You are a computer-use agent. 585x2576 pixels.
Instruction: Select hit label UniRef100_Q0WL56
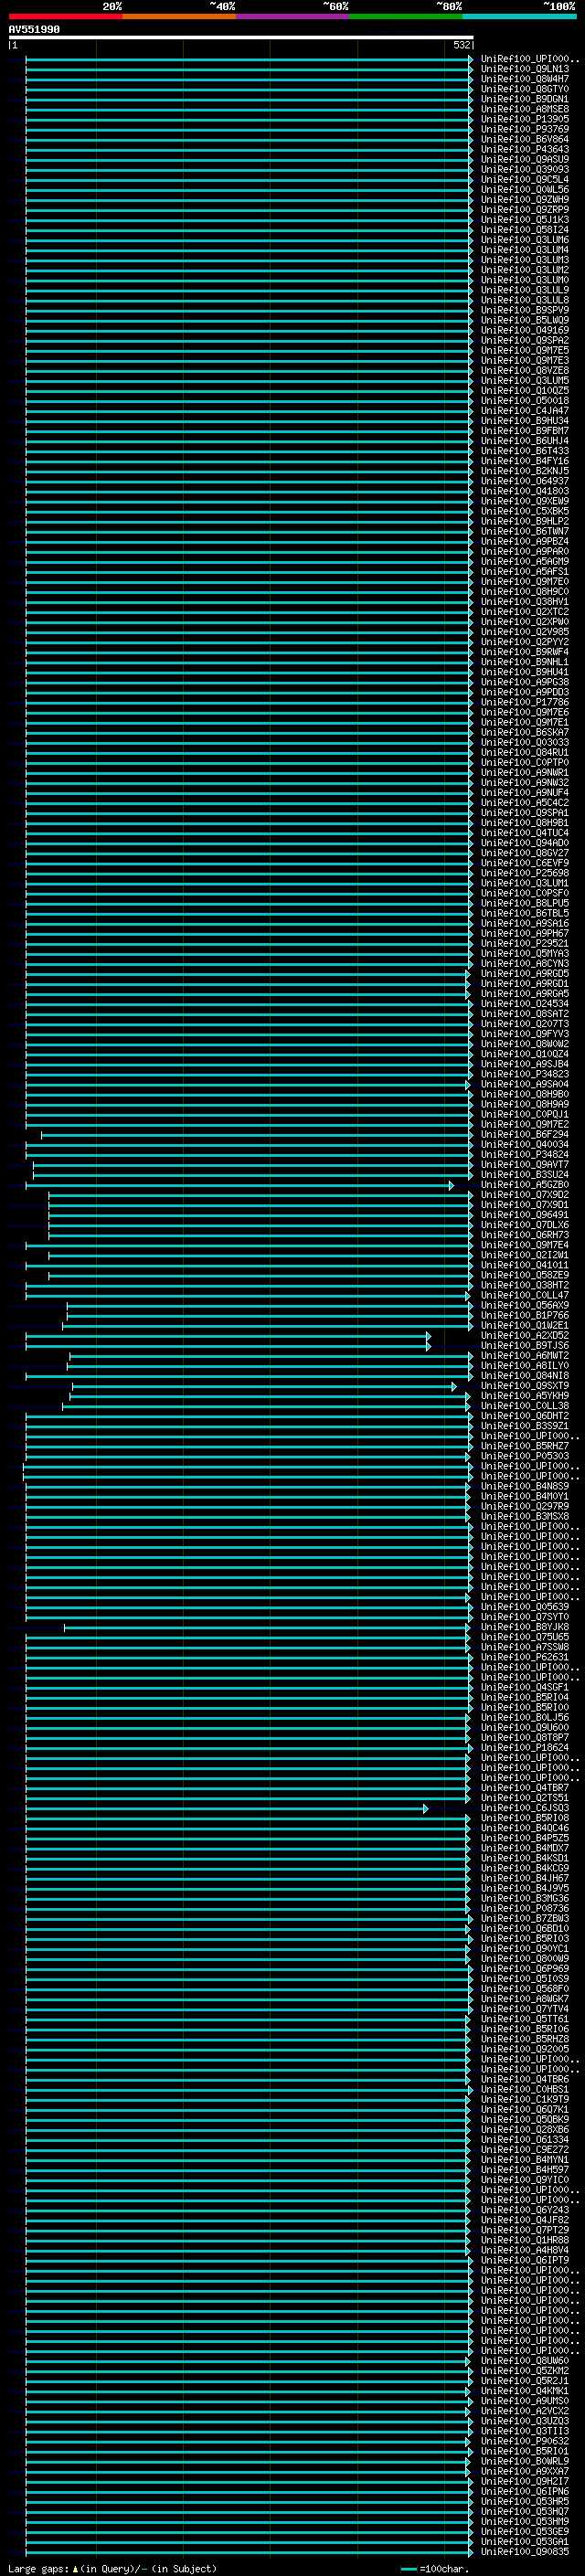(525, 189)
